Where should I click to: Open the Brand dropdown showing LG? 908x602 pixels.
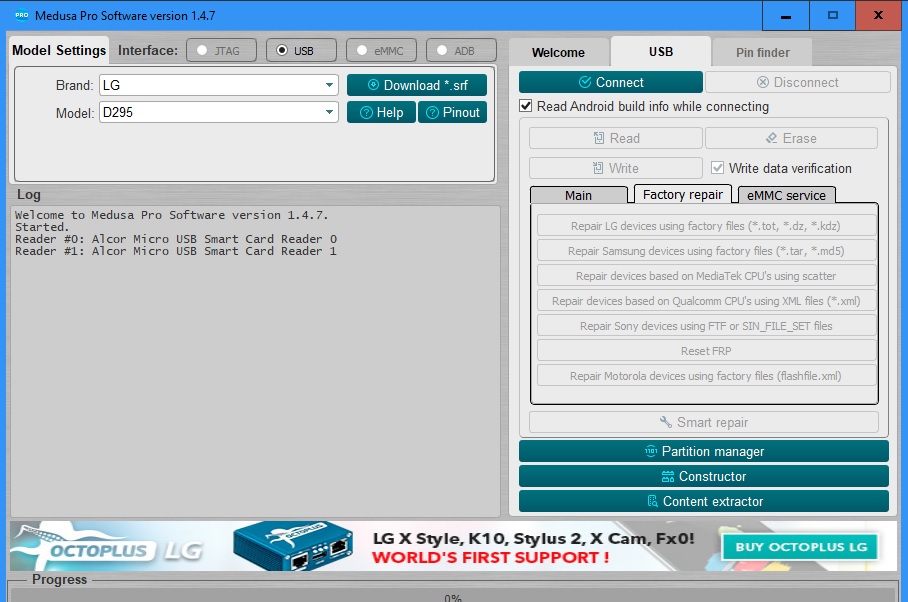pos(219,85)
